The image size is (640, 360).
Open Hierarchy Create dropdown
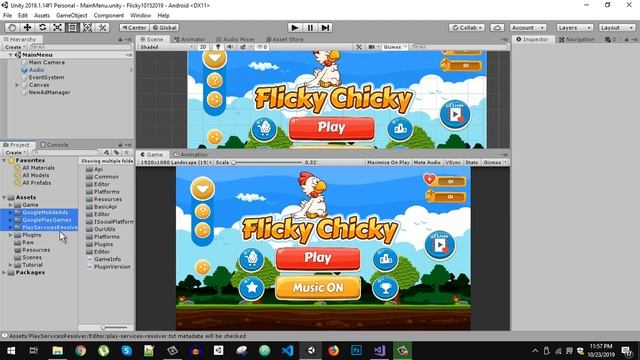pyautogui.click(x=15, y=47)
